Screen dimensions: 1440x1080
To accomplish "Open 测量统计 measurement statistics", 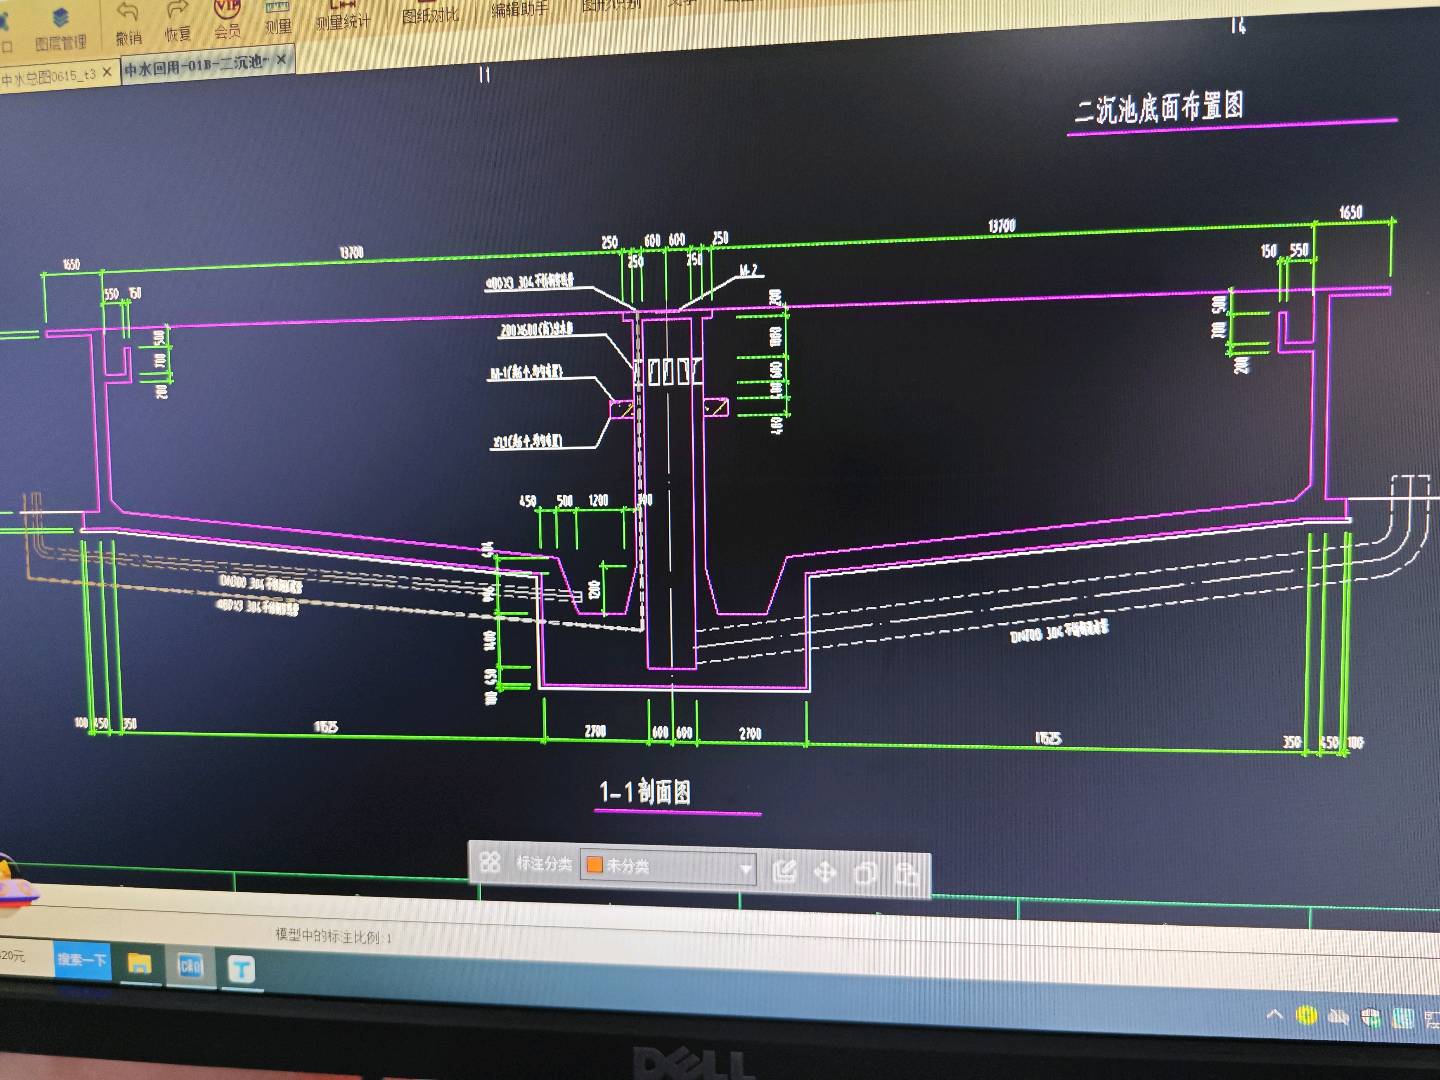I will pos(343,14).
